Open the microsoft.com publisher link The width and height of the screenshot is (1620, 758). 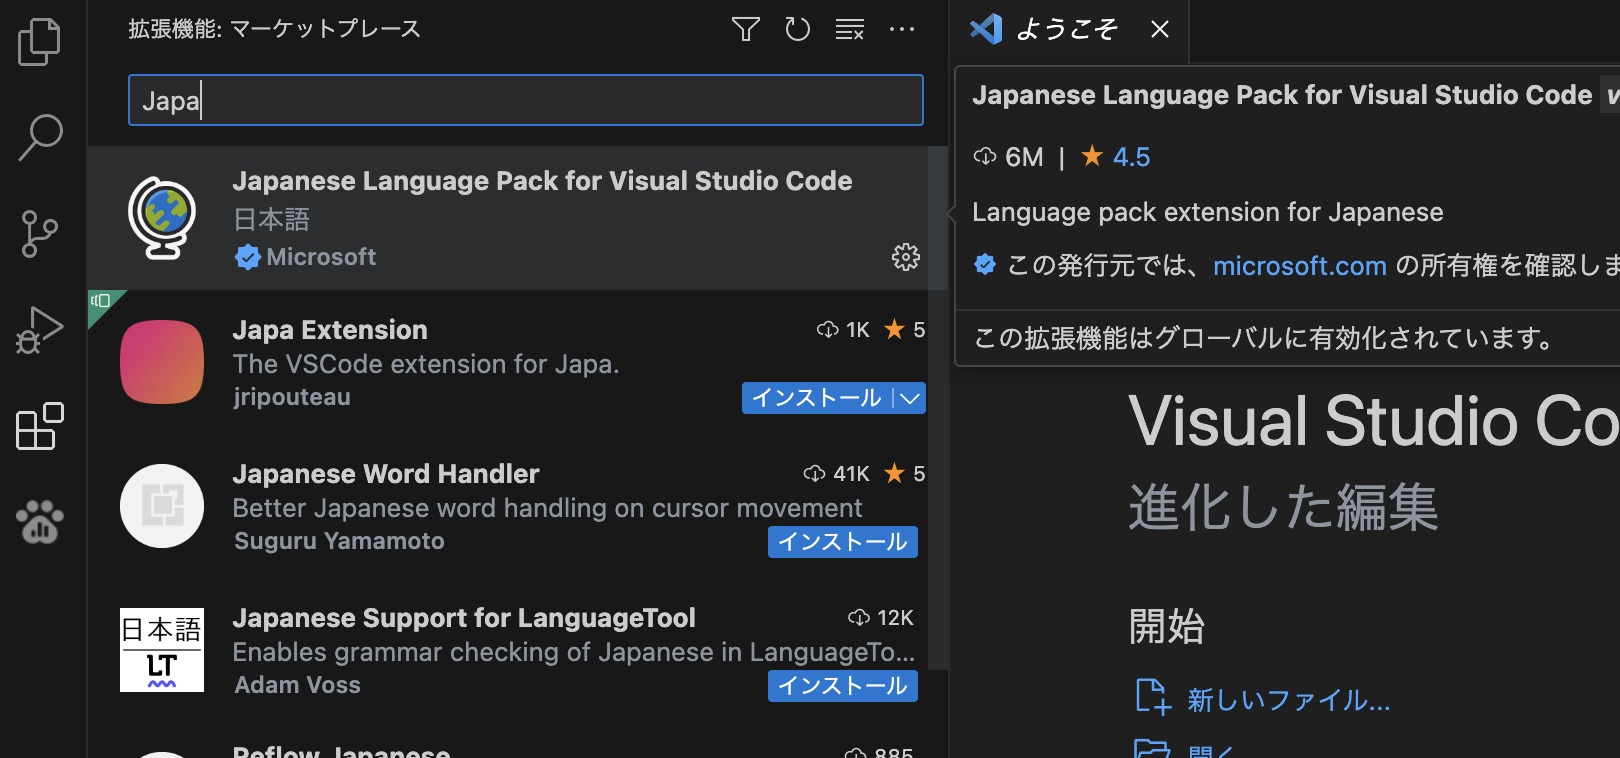[x=1300, y=266]
